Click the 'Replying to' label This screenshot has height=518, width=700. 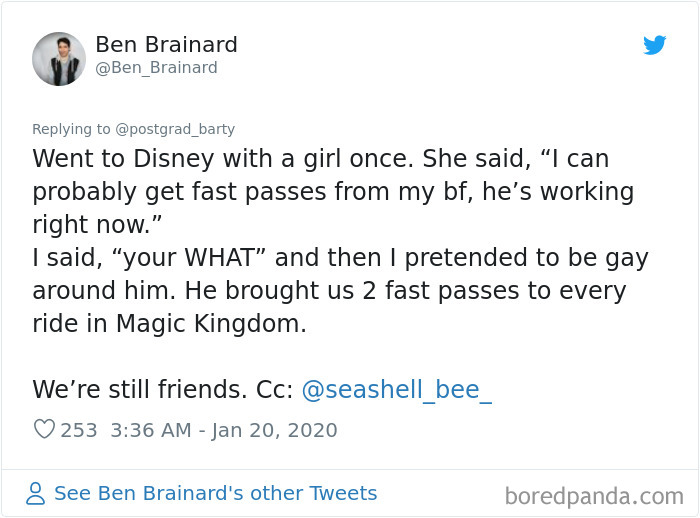click(x=71, y=129)
